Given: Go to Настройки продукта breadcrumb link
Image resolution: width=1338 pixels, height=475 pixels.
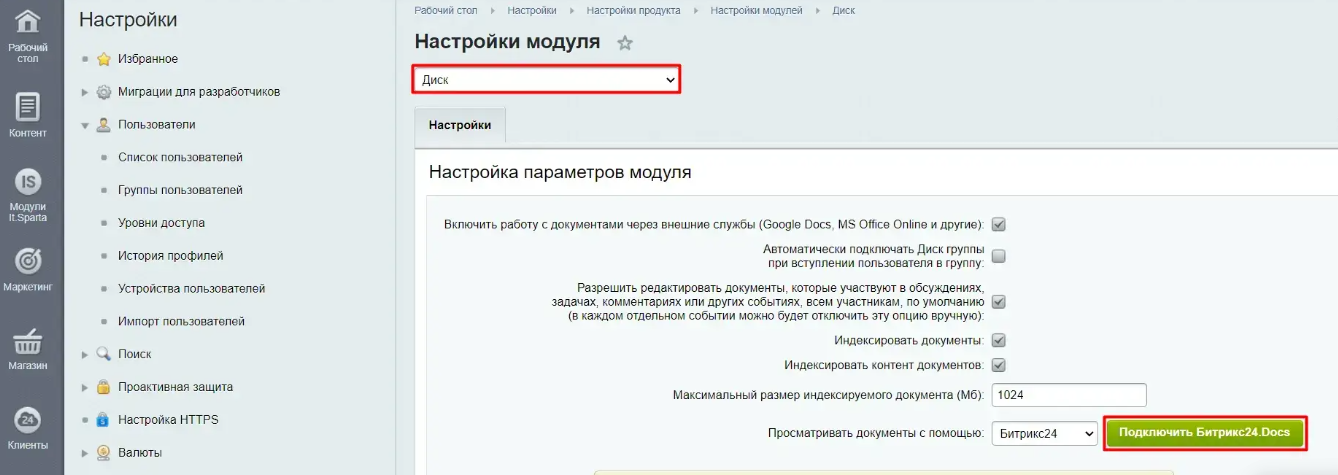Looking at the screenshot, I should click(633, 10).
